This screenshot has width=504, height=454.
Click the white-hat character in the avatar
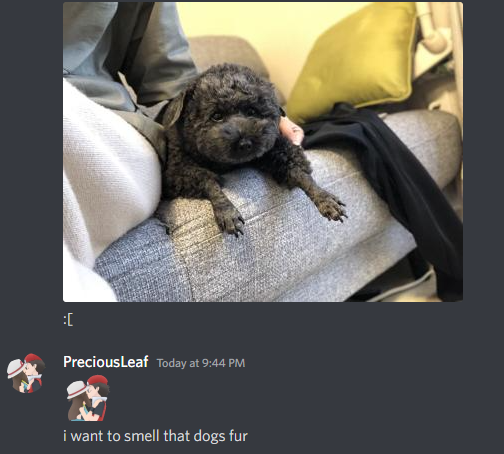point(17,375)
